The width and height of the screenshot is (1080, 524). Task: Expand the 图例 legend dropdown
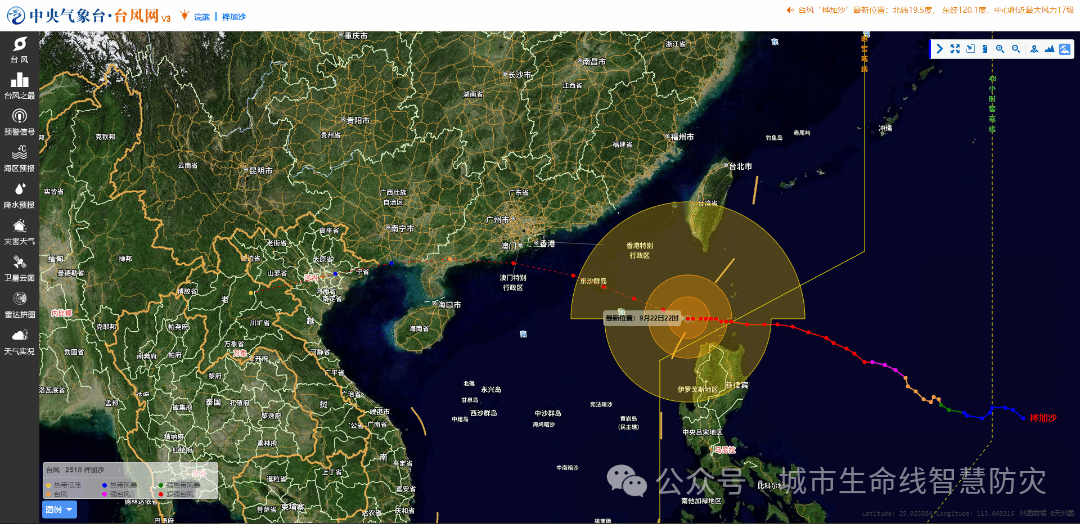tap(59, 510)
